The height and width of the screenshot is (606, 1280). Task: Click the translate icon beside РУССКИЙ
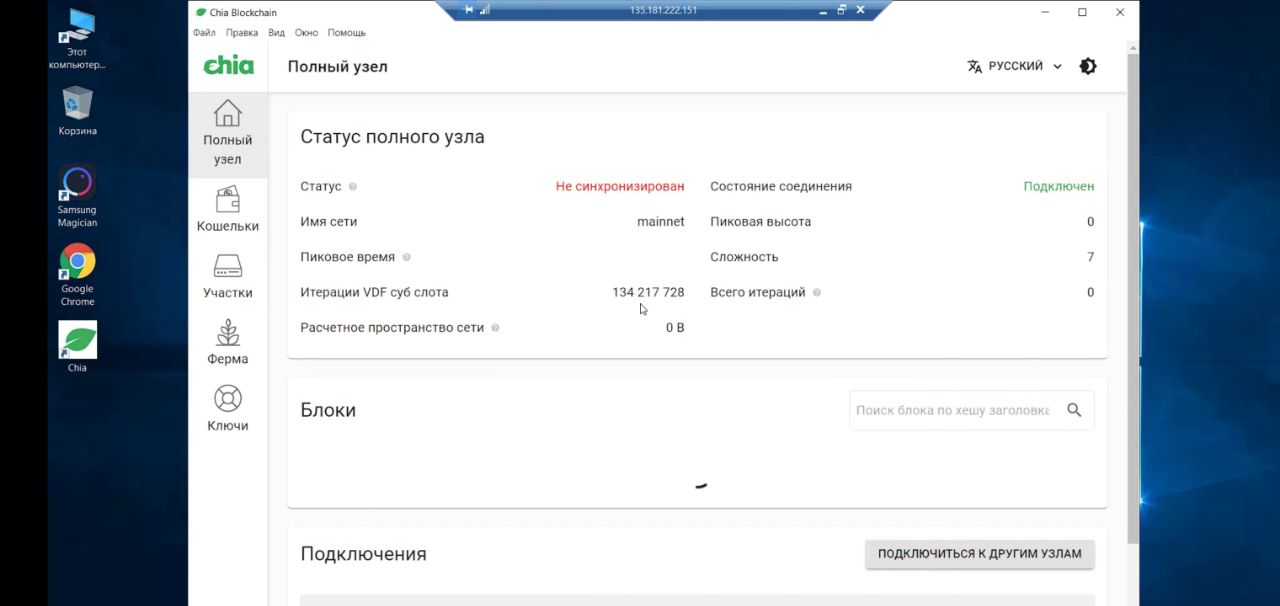[x=974, y=66]
